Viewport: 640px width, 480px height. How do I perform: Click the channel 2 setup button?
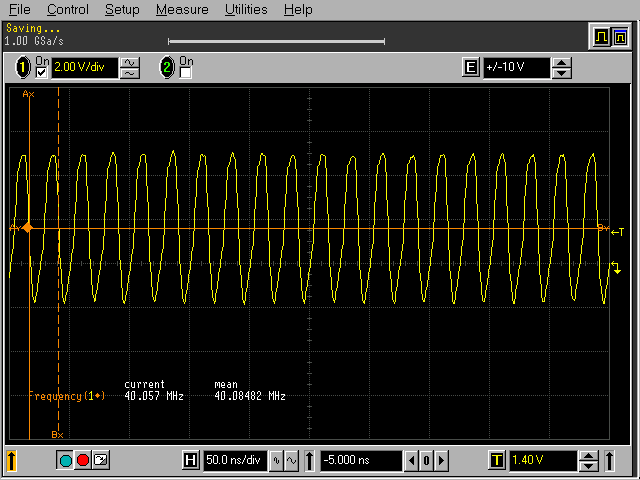[167, 67]
